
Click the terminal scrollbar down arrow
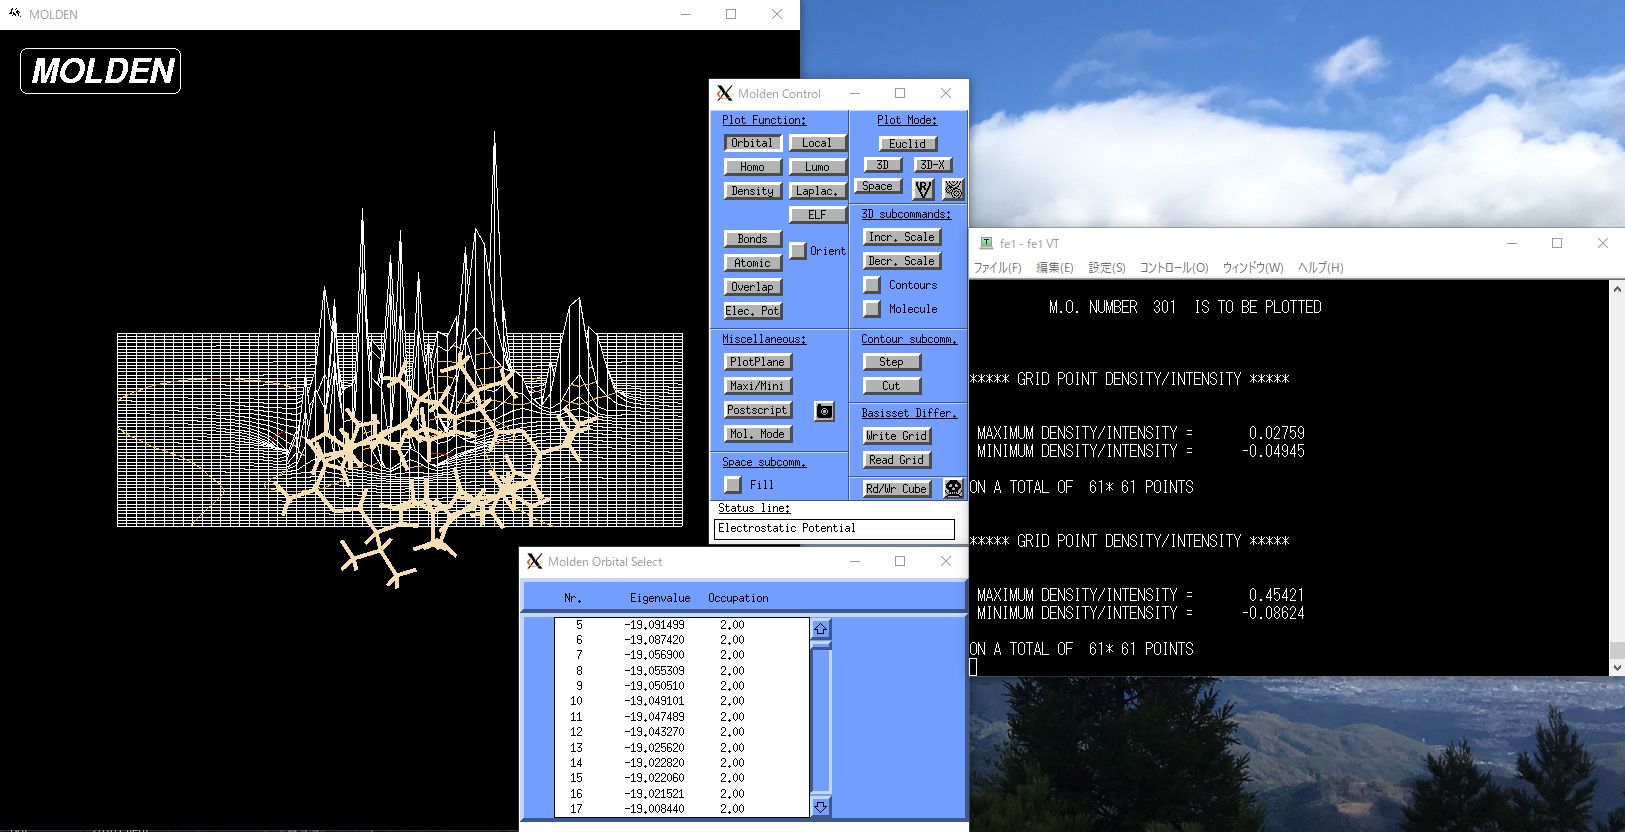(1616, 667)
